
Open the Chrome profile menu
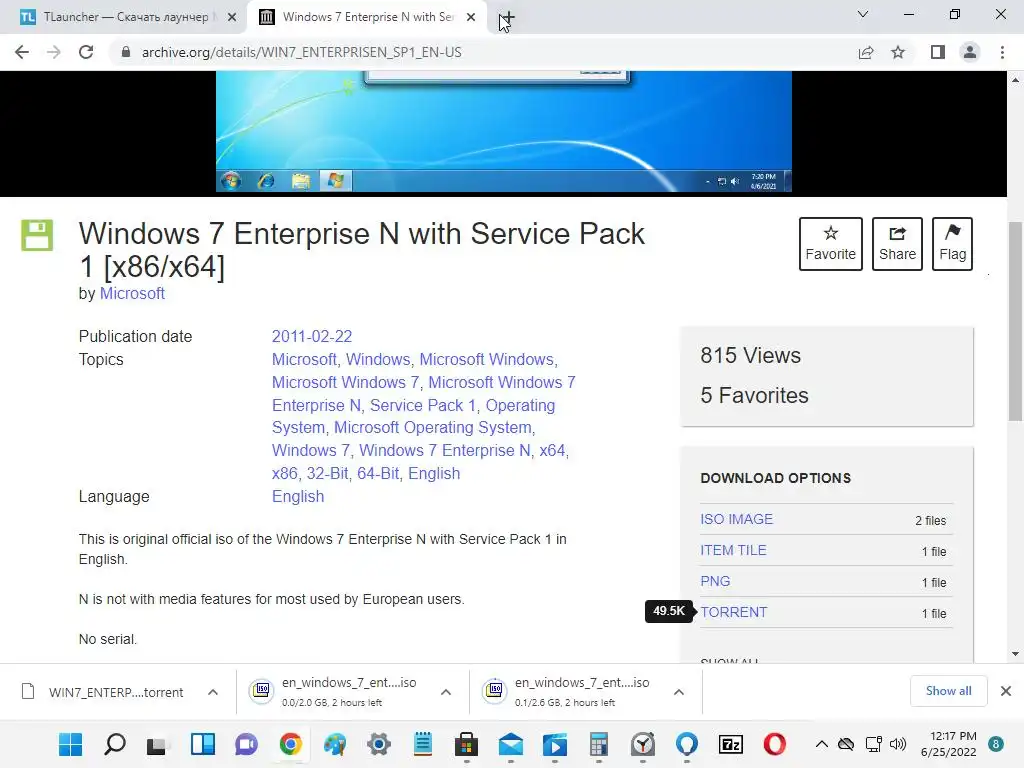(970, 52)
